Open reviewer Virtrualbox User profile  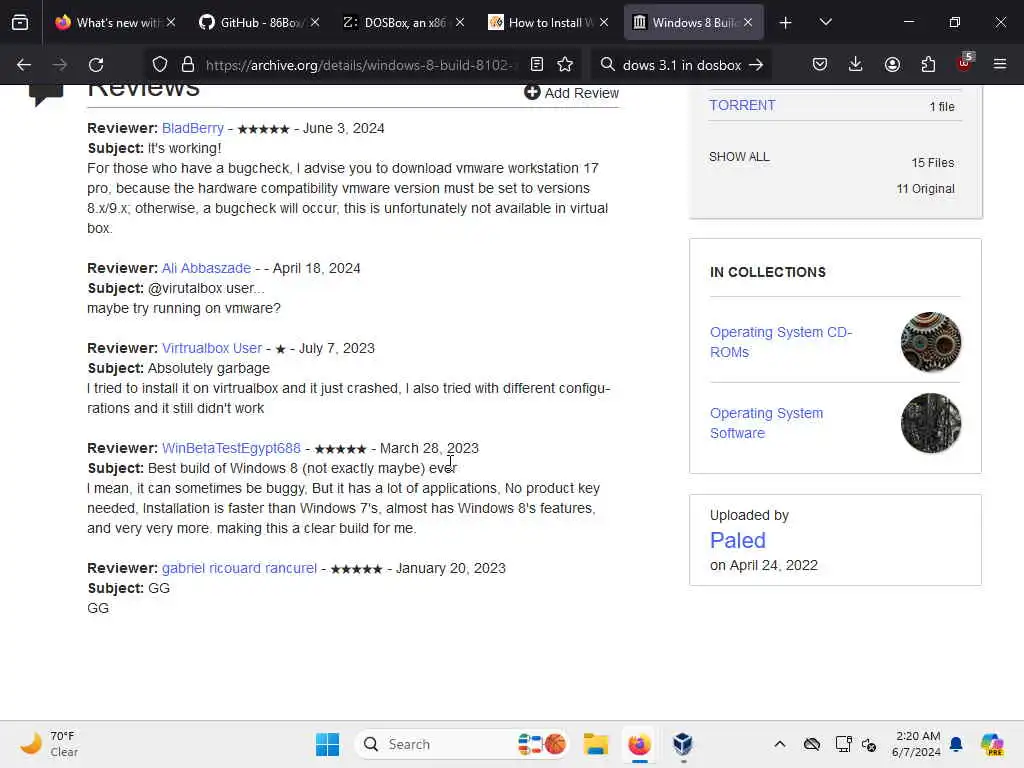click(x=212, y=348)
